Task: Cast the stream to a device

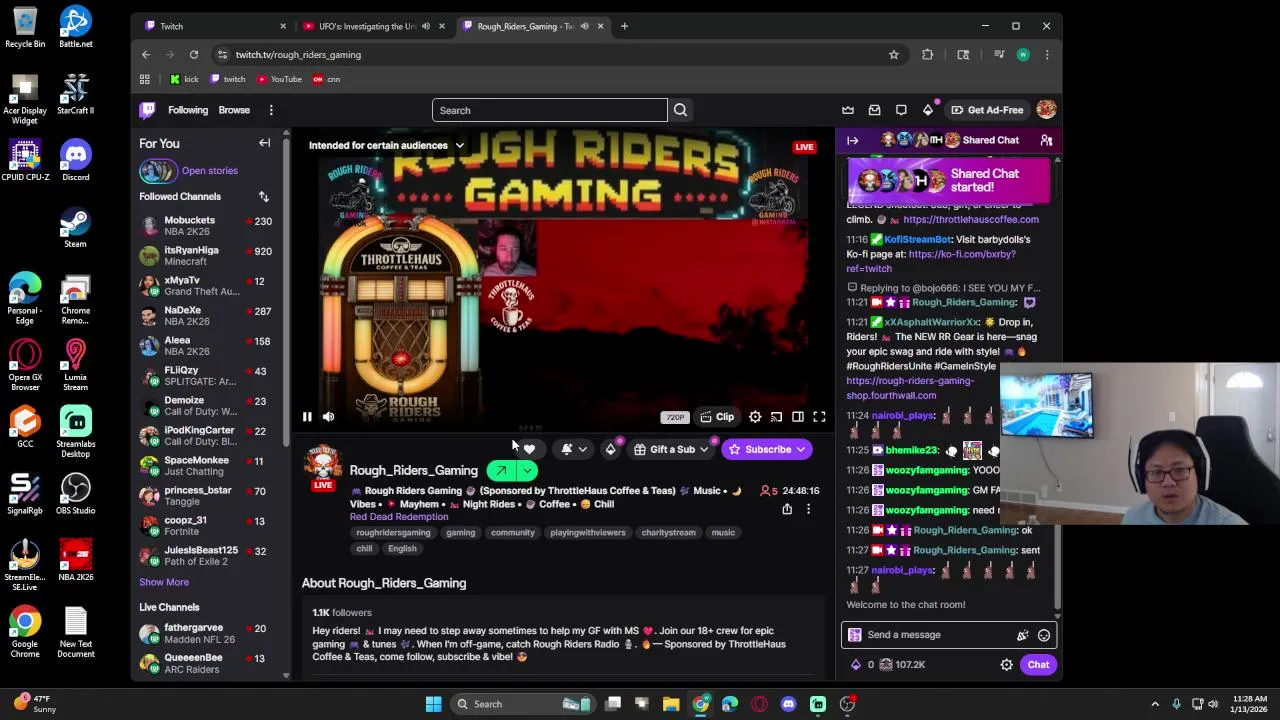Action: tap(776, 417)
